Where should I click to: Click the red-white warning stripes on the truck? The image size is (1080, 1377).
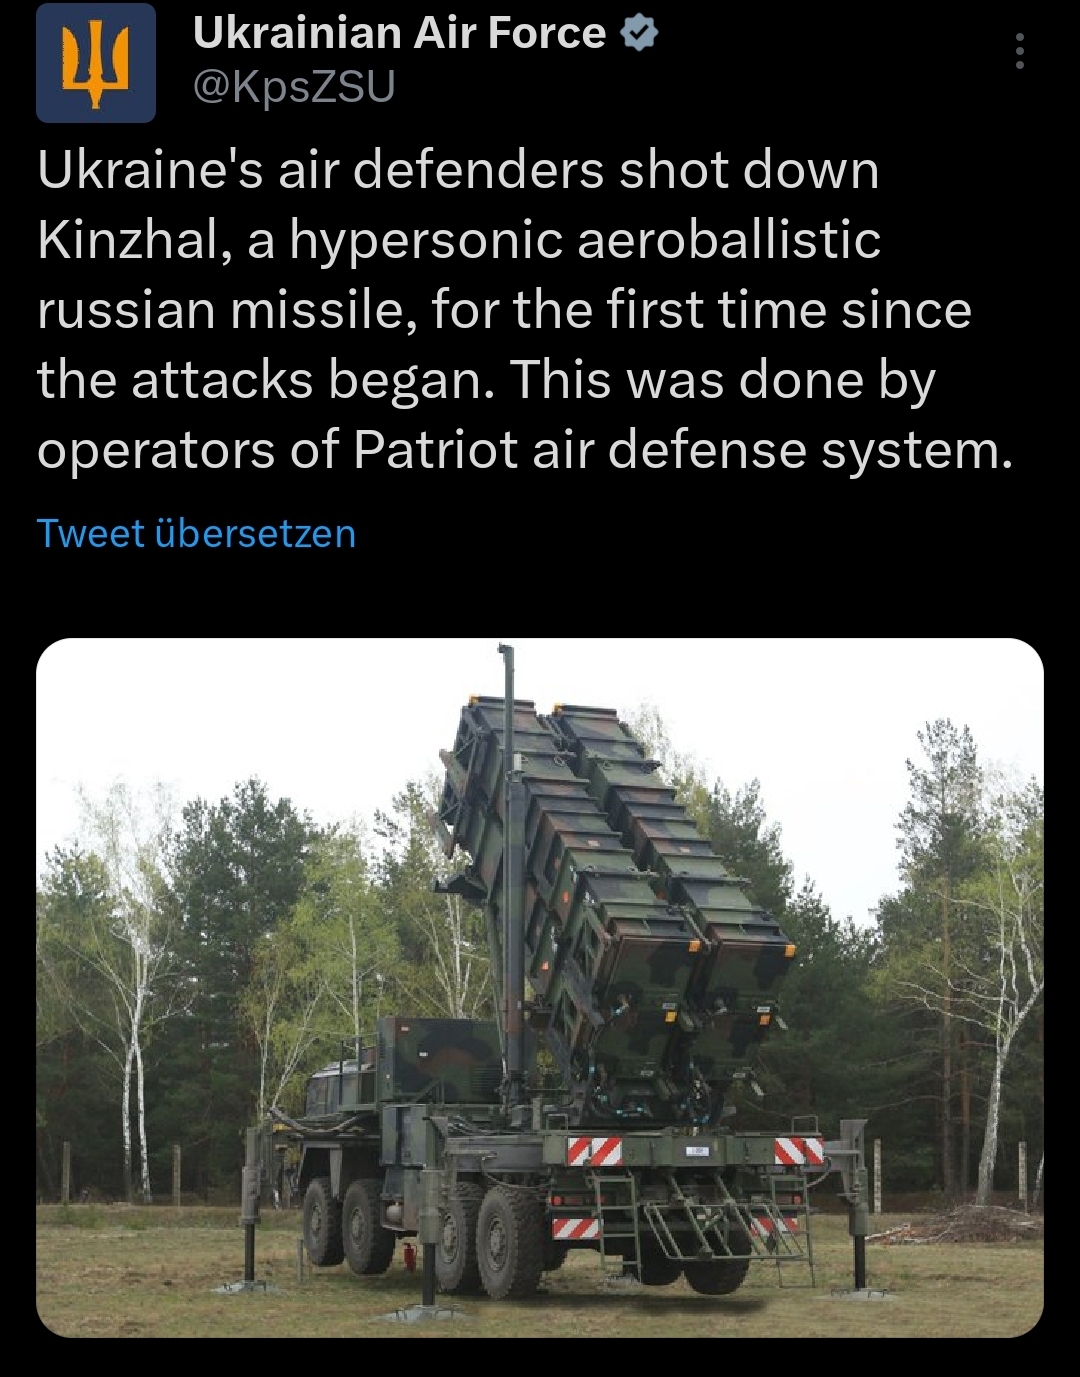point(595,1151)
